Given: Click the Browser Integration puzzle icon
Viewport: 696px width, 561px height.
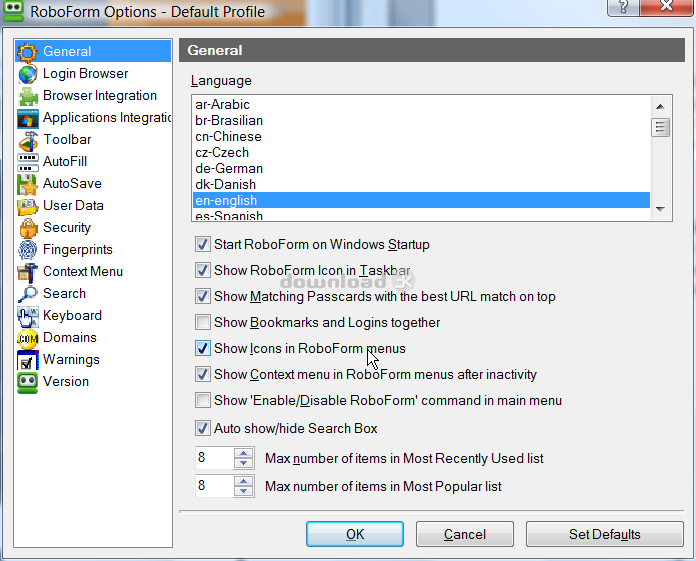Looking at the screenshot, I should click(x=28, y=96).
